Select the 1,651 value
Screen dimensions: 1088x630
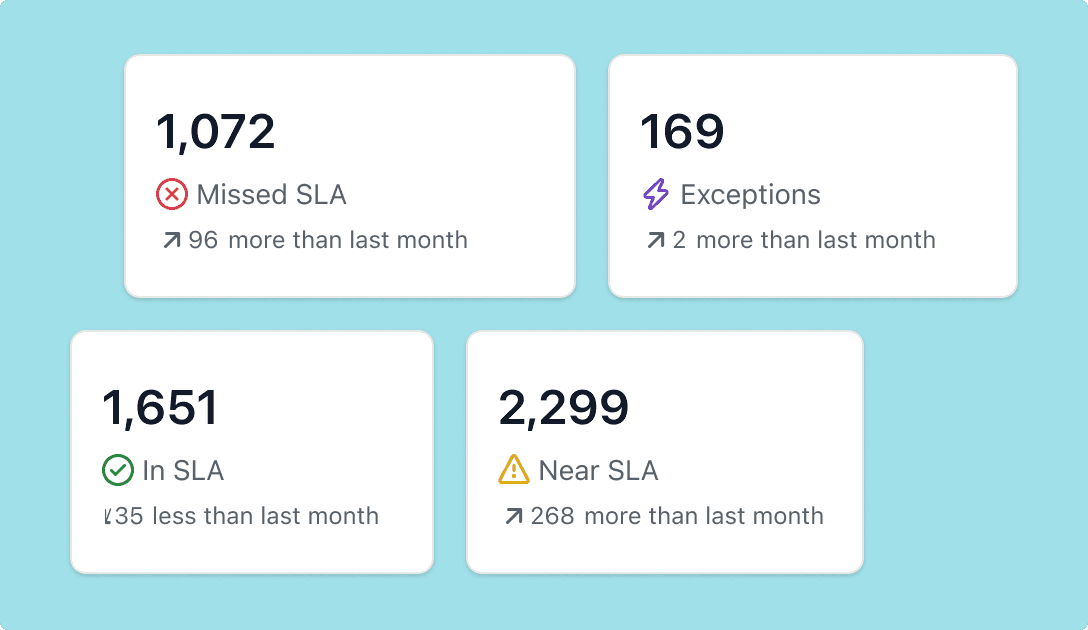[x=161, y=408]
